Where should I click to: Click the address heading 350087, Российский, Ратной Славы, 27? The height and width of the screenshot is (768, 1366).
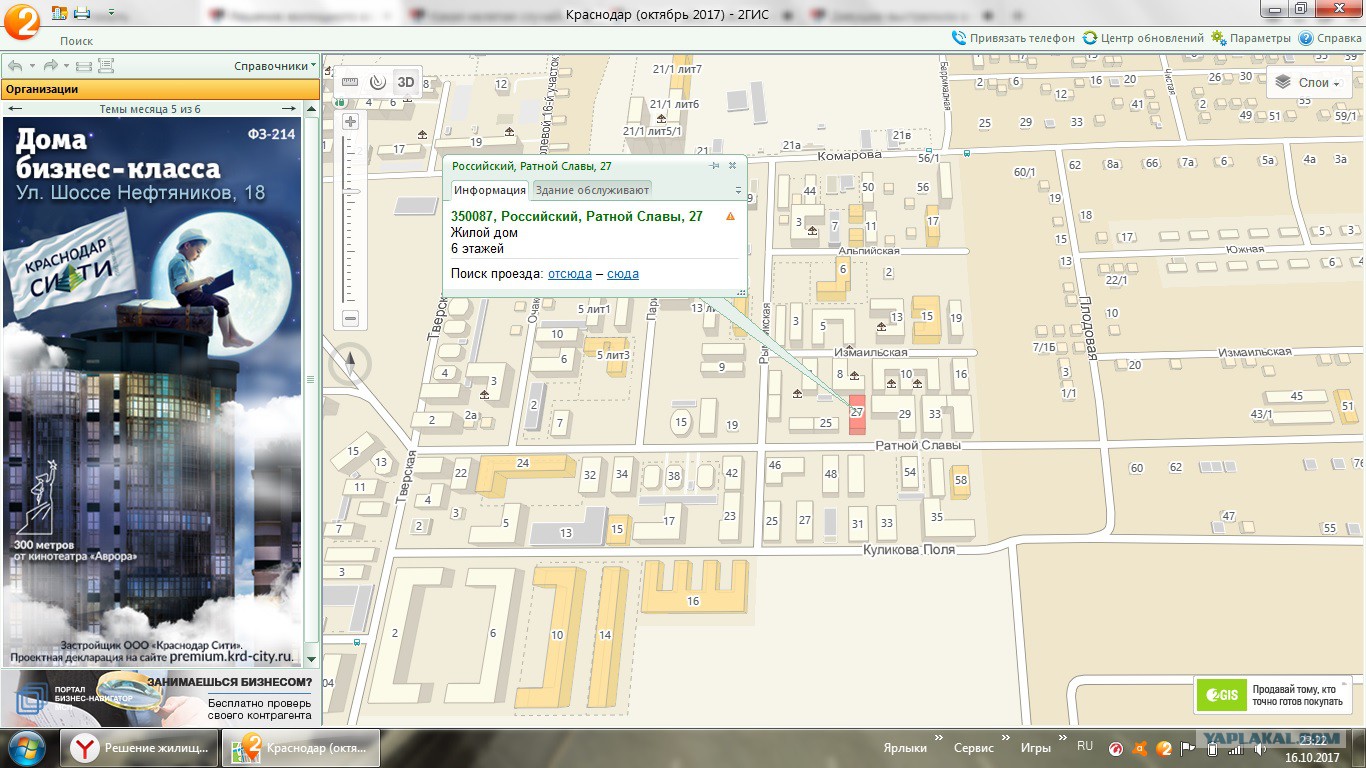click(x=577, y=216)
